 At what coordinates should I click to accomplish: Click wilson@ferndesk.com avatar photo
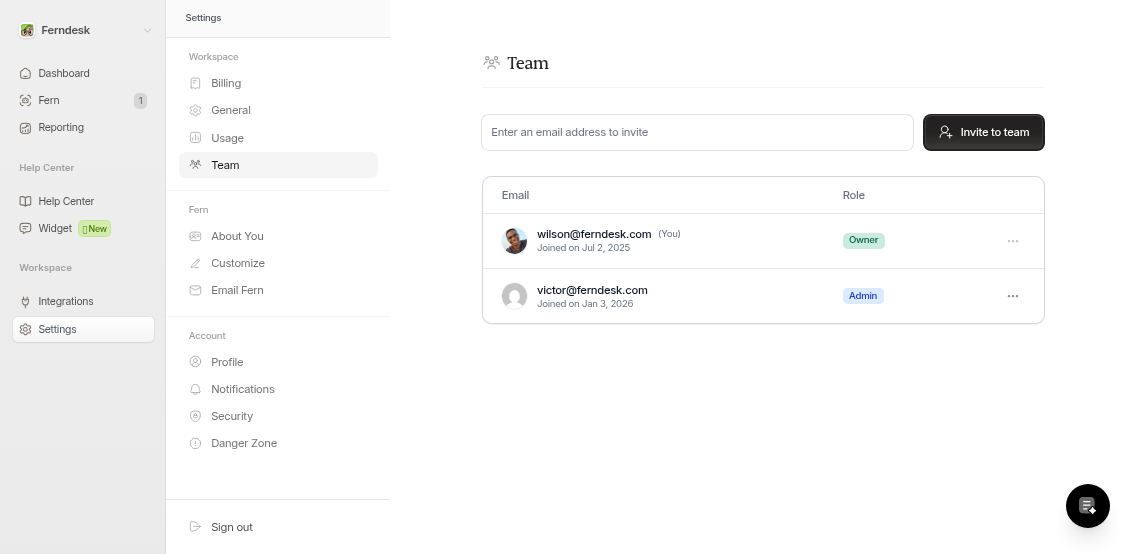click(514, 240)
